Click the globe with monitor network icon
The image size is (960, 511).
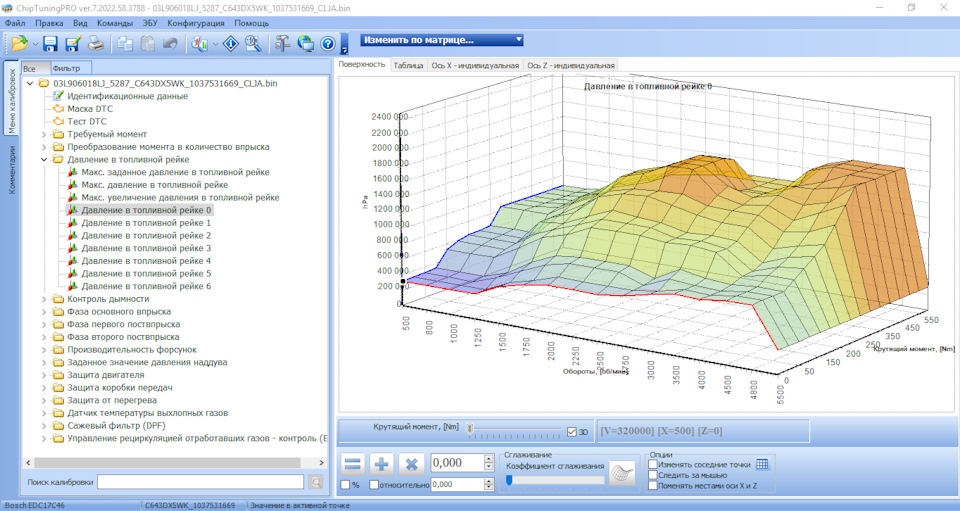pyautogui.click(x=306, y=43)
